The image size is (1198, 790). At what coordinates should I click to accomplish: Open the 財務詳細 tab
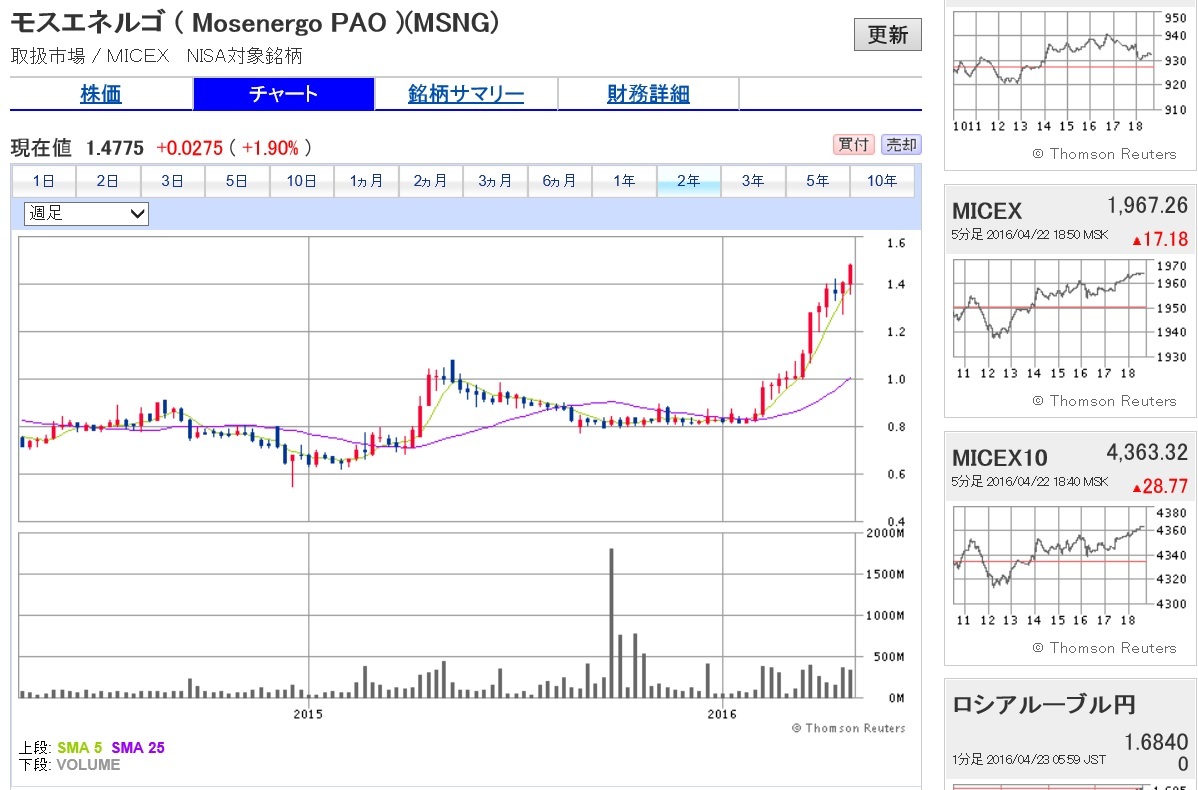[648, 94]
